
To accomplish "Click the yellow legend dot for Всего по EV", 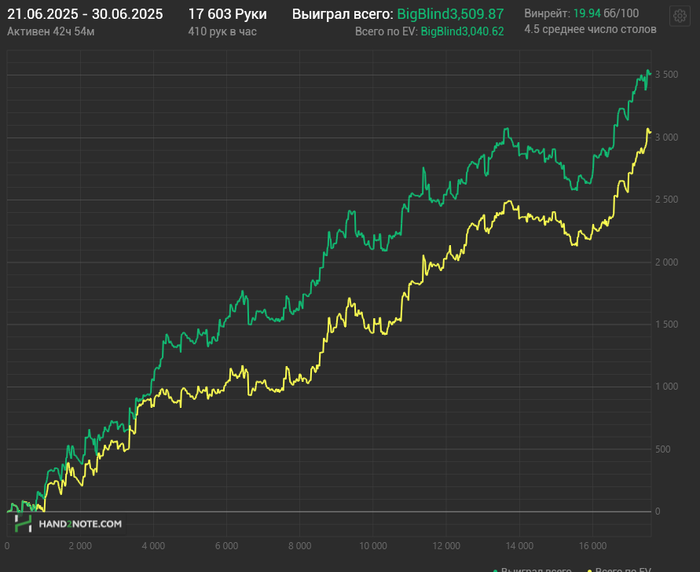I will tap(587, 569).
